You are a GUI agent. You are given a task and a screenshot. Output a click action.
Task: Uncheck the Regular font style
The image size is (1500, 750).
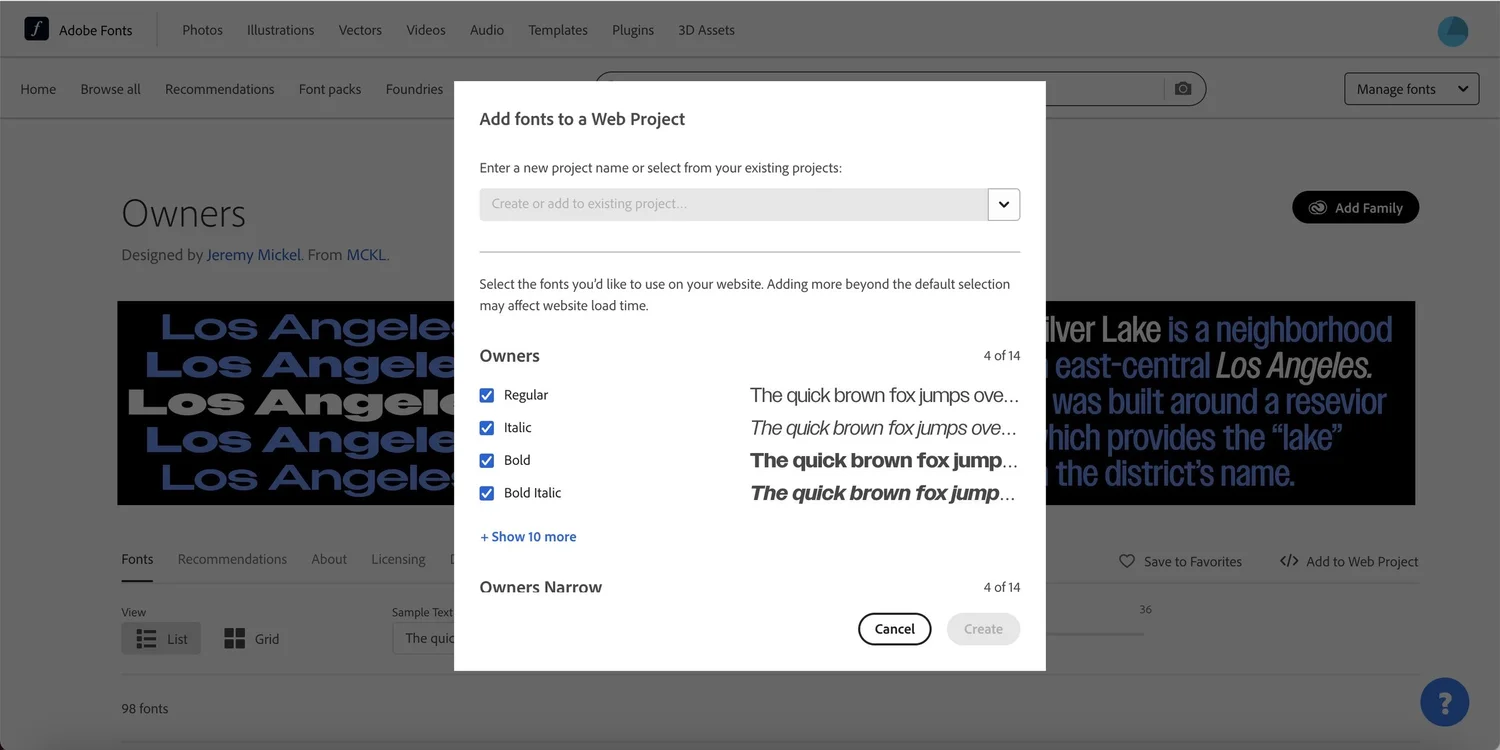pos(486,395)
